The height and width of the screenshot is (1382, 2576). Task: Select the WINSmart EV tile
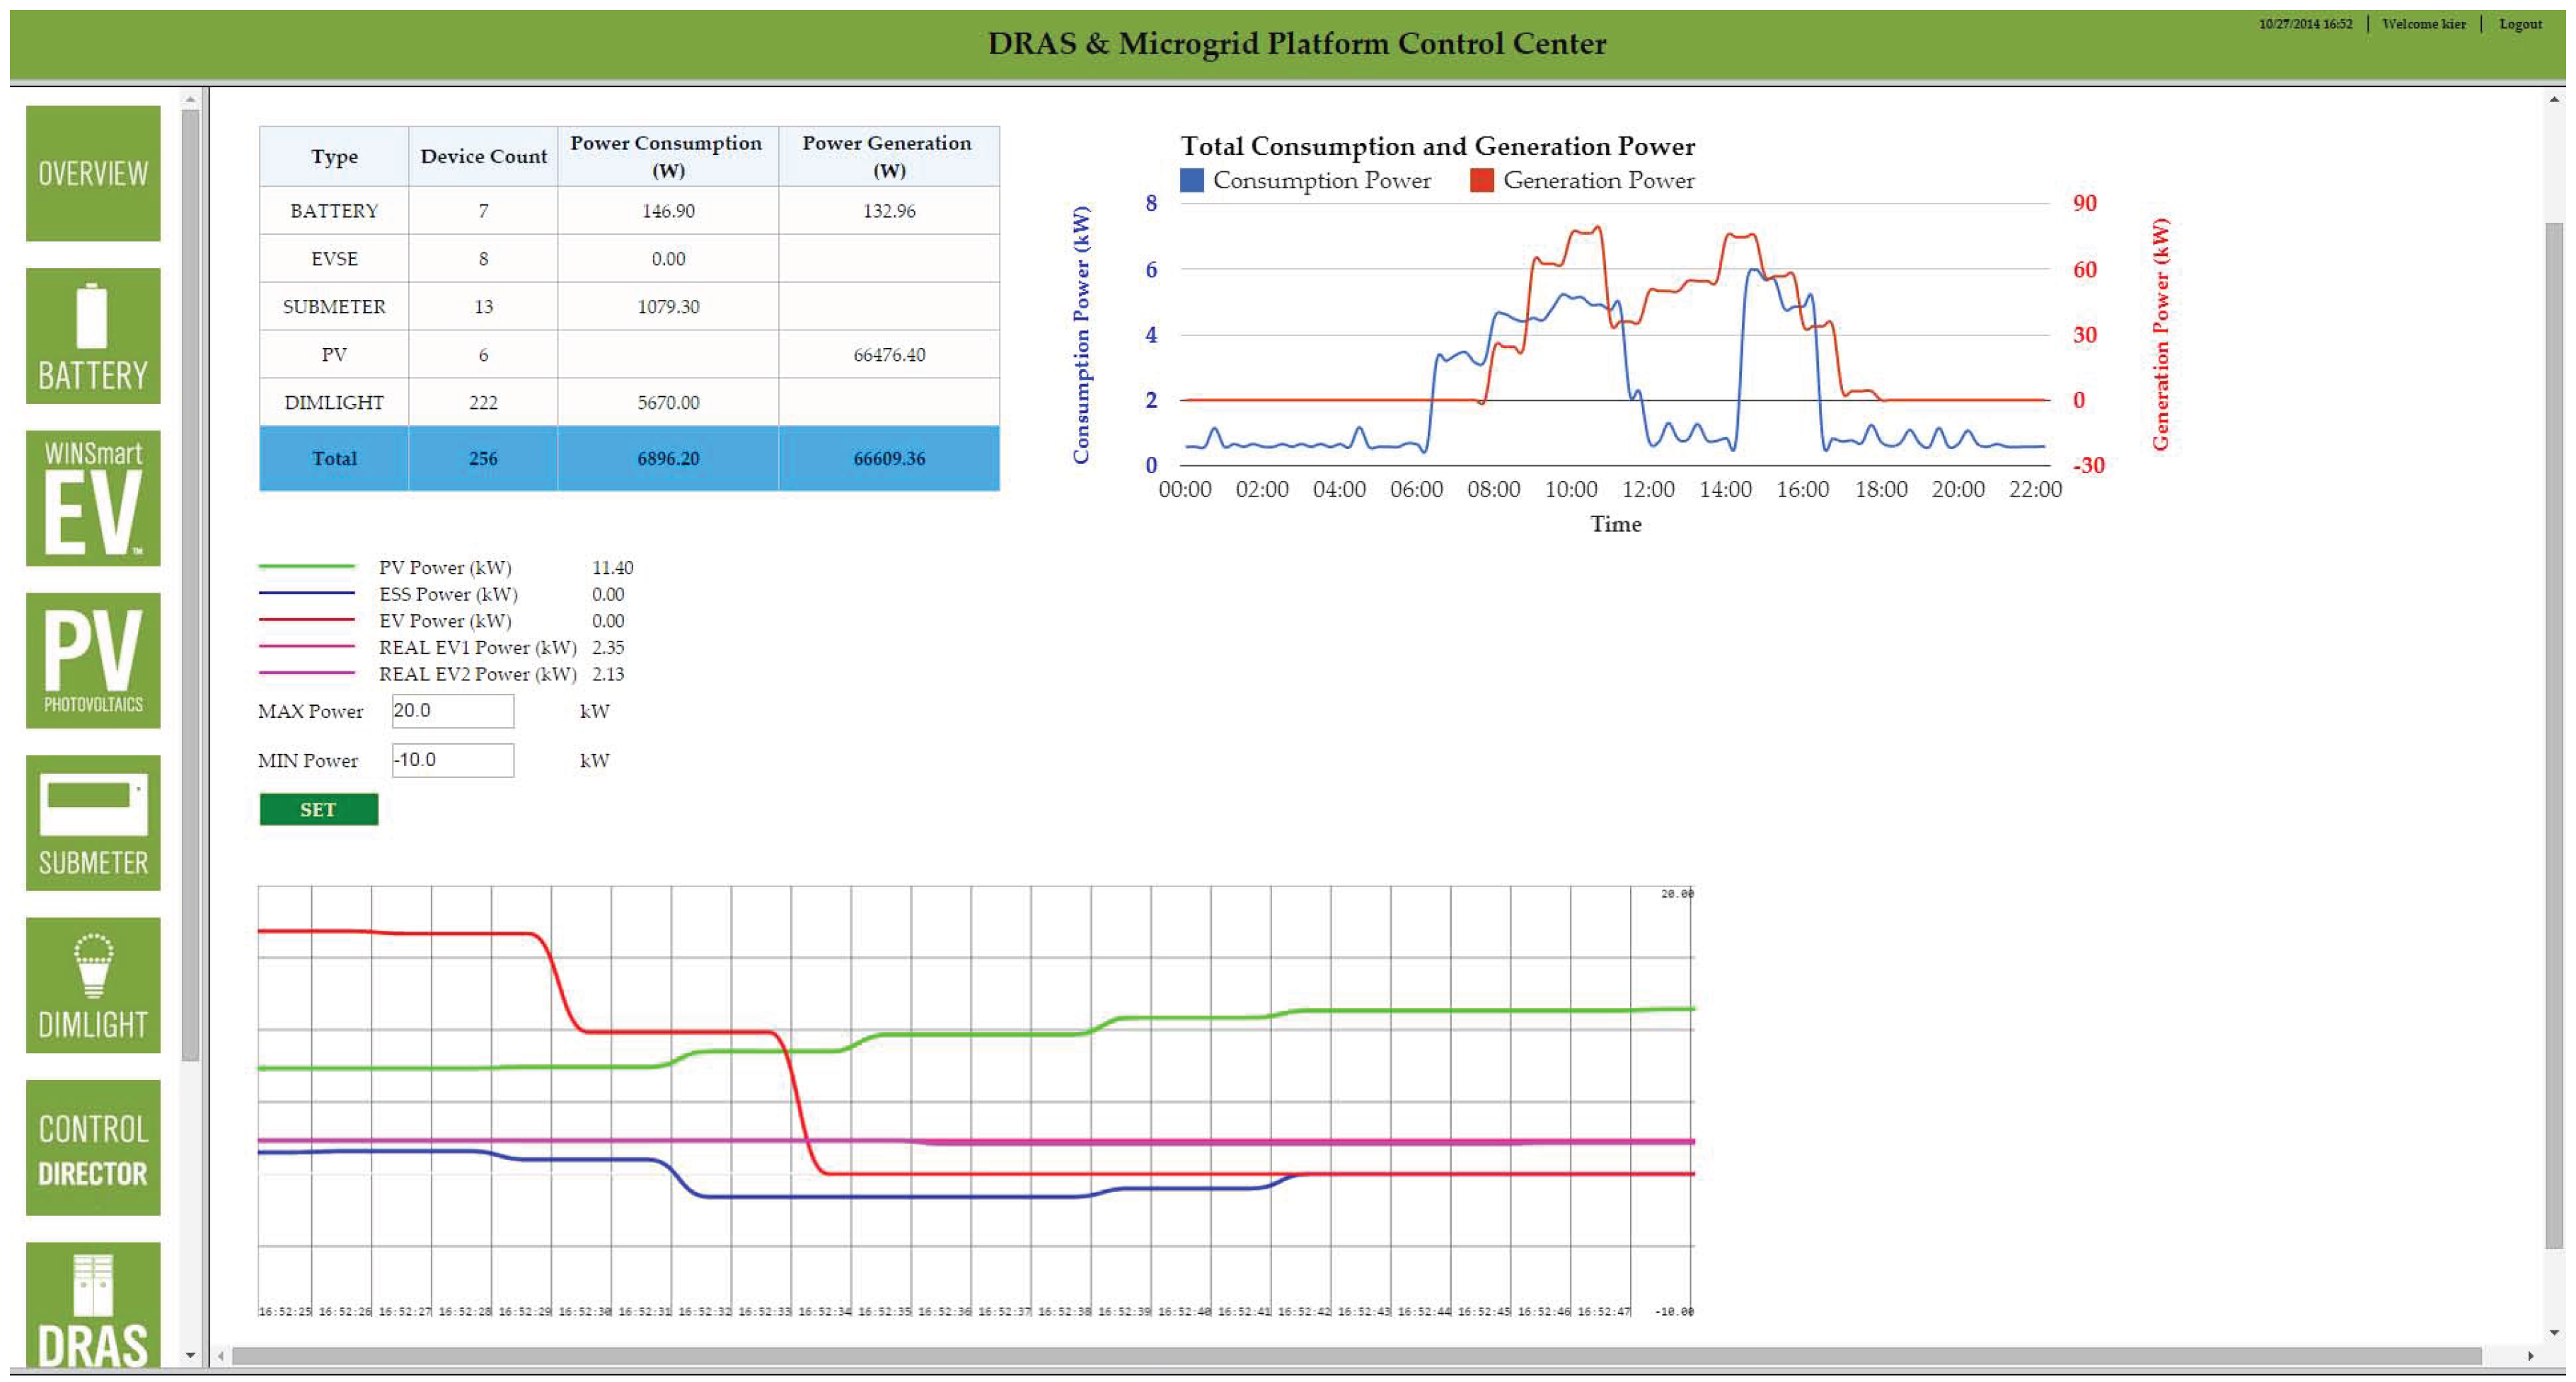click(x=93, y=498)
